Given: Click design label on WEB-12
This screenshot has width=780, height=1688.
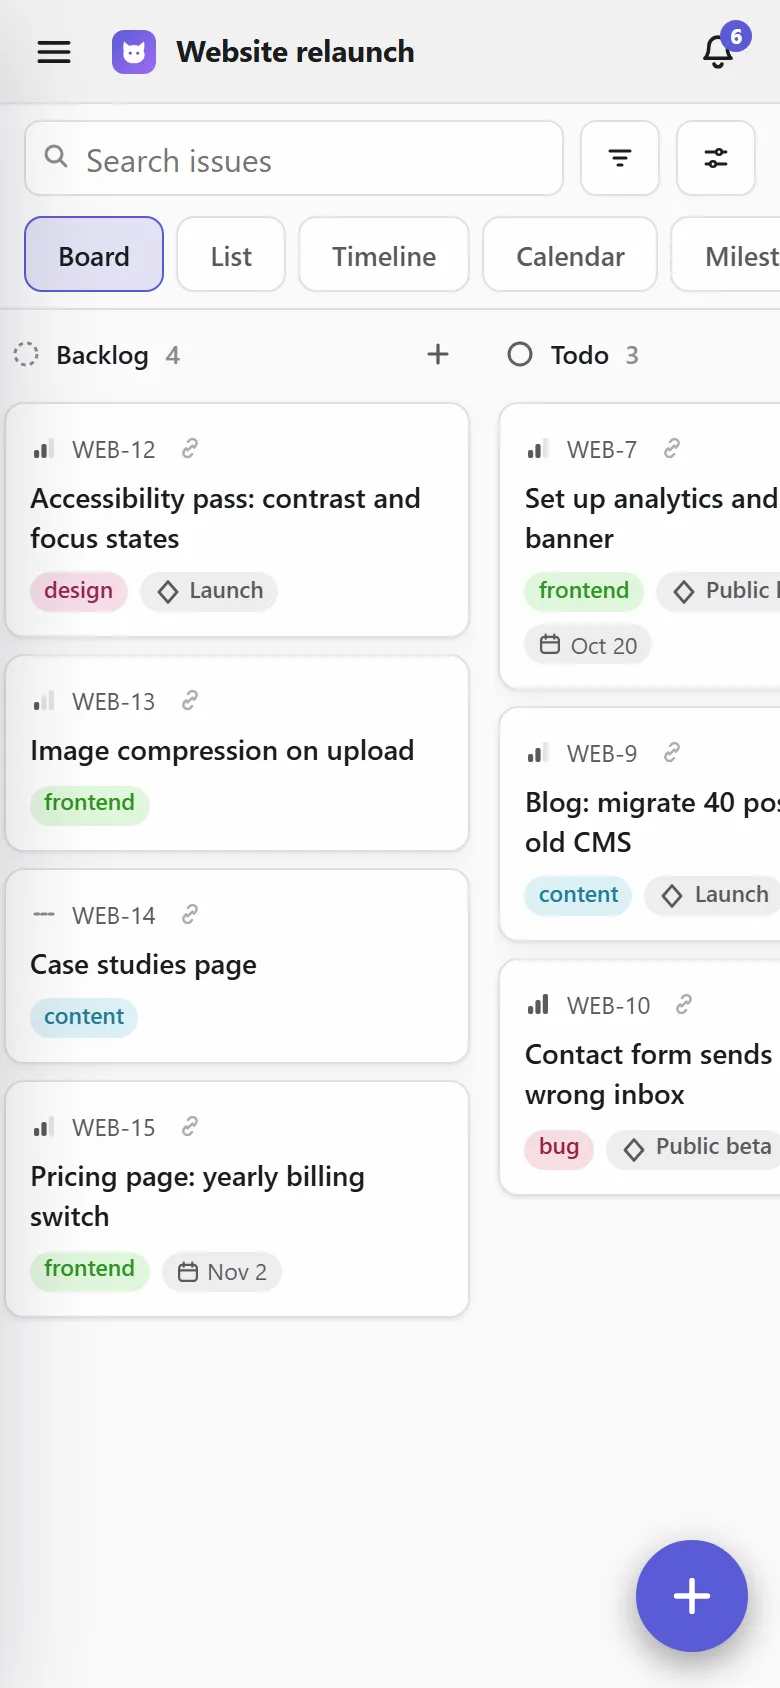Looking at the screenshot, I should tap(78, 591).
